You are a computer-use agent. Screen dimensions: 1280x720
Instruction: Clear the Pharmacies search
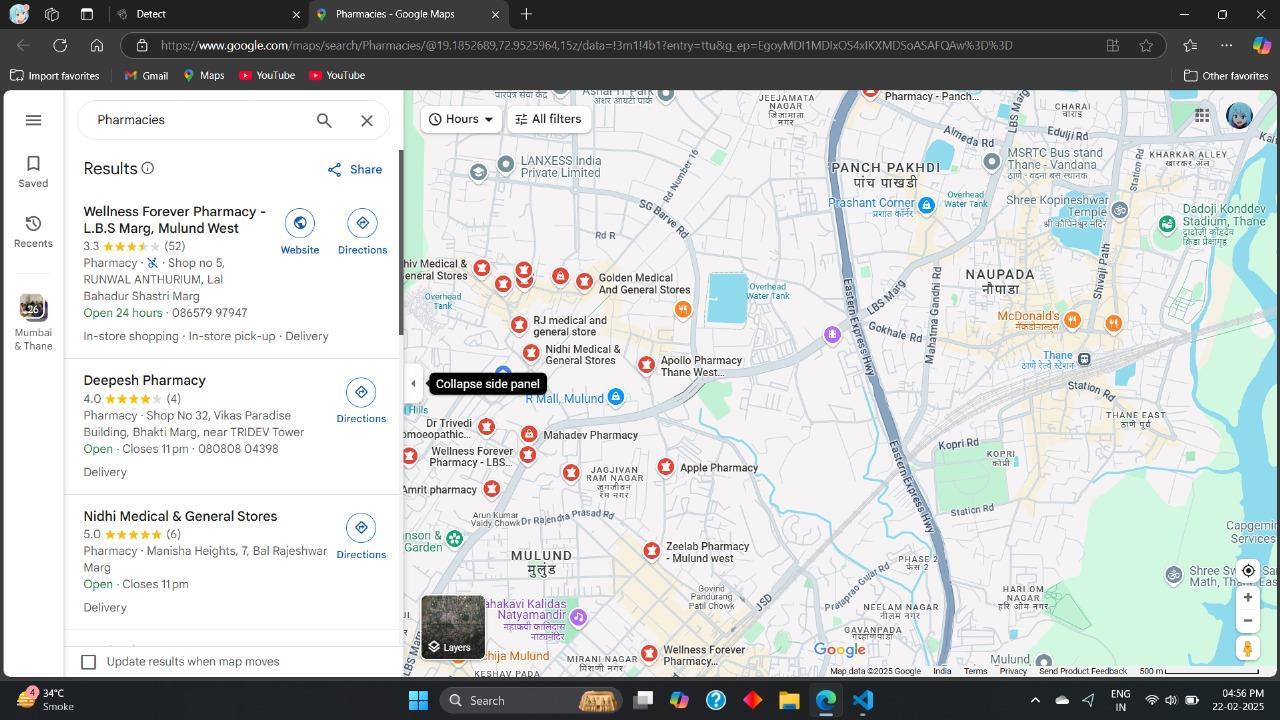click(367, 120)
